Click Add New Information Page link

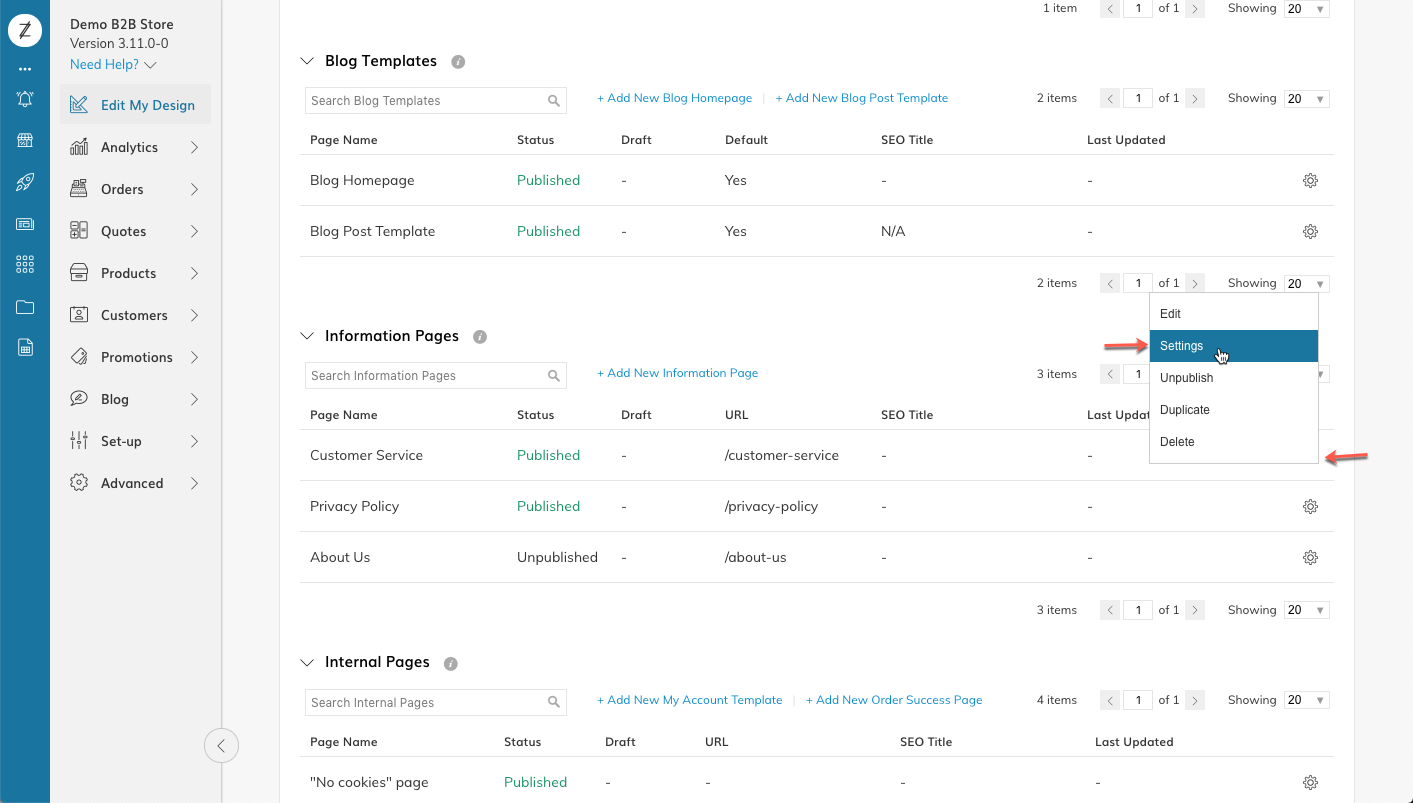tap(678, 373)
